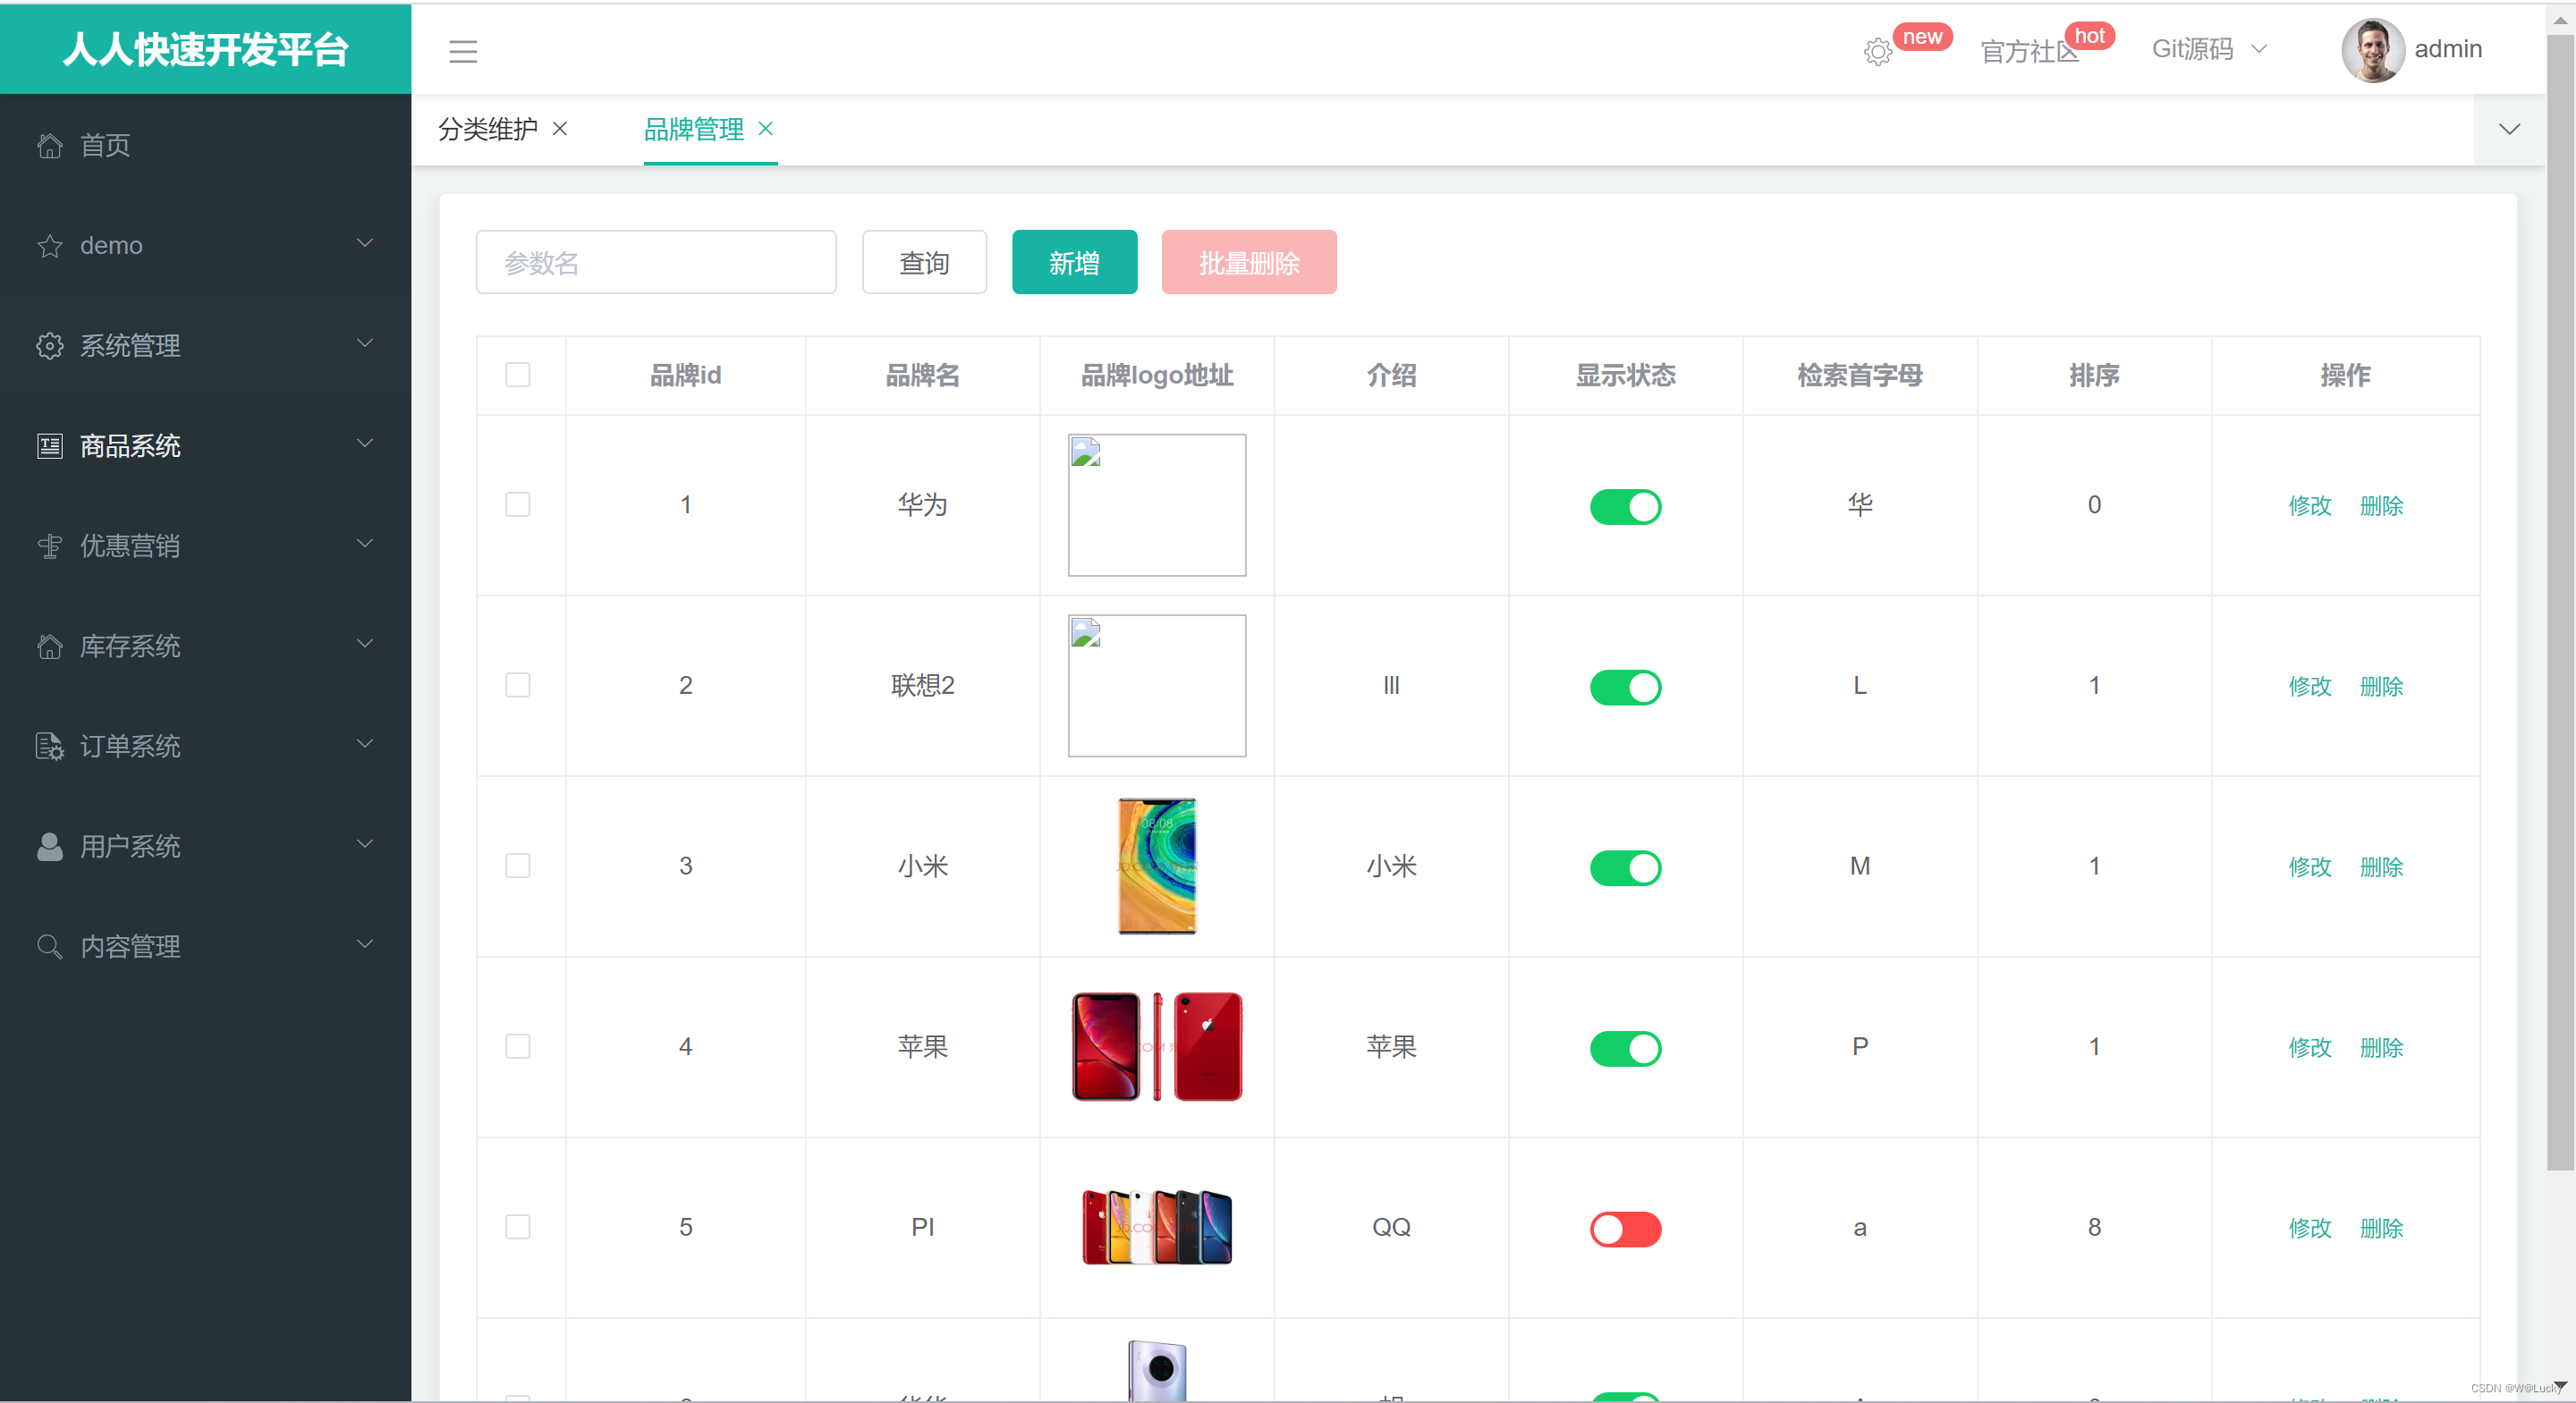Click the gear icon beside 系统管理

[50, 346]
